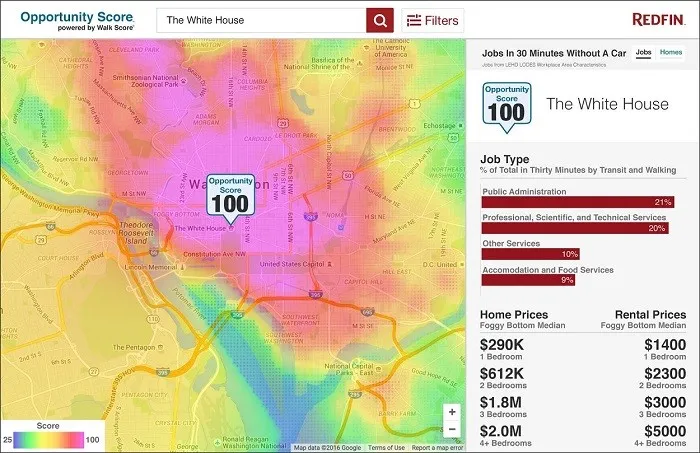The height and width of the screenshot is (453, 700).
Task: Click Report a map error link
Action: [x=437, y=448]
